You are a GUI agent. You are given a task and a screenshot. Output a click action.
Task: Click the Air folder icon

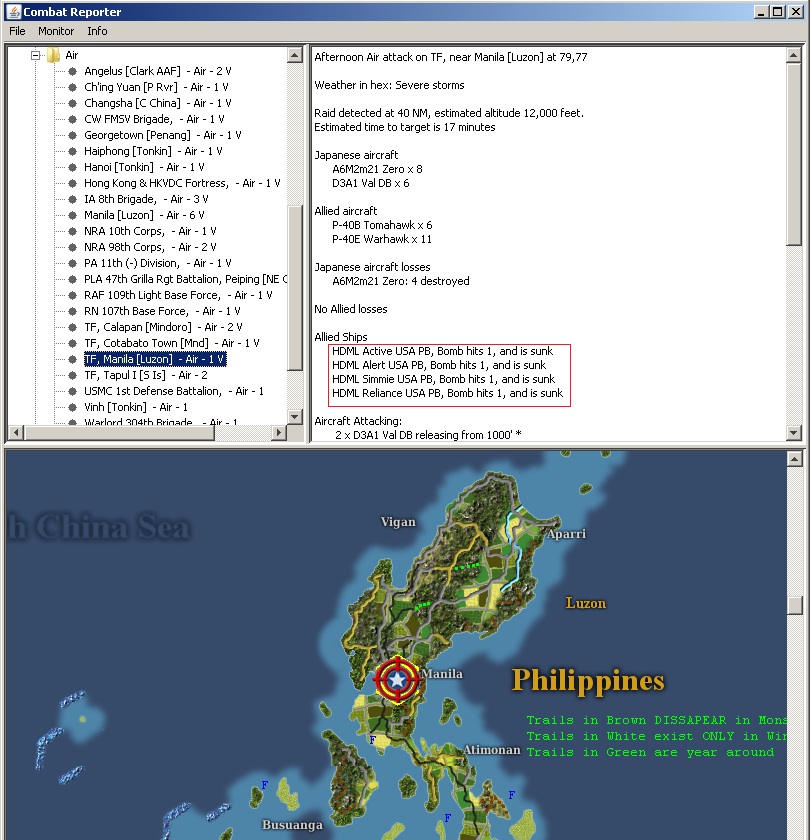tap(53, 55)
